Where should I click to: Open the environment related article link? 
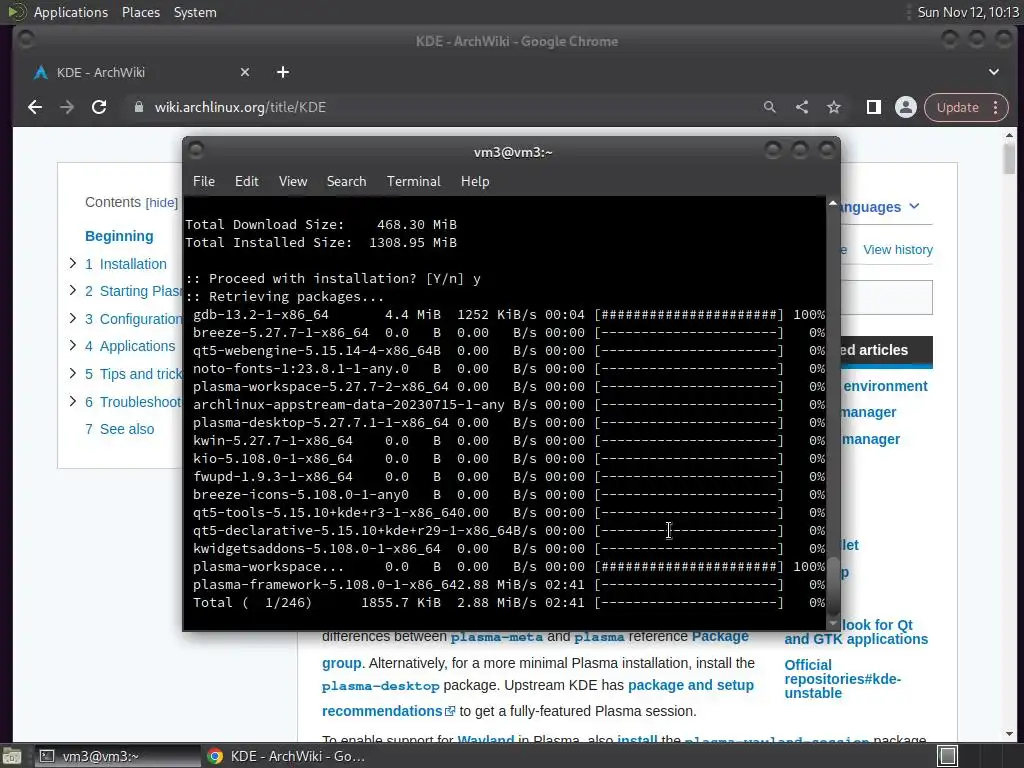(x=885, y=386)
